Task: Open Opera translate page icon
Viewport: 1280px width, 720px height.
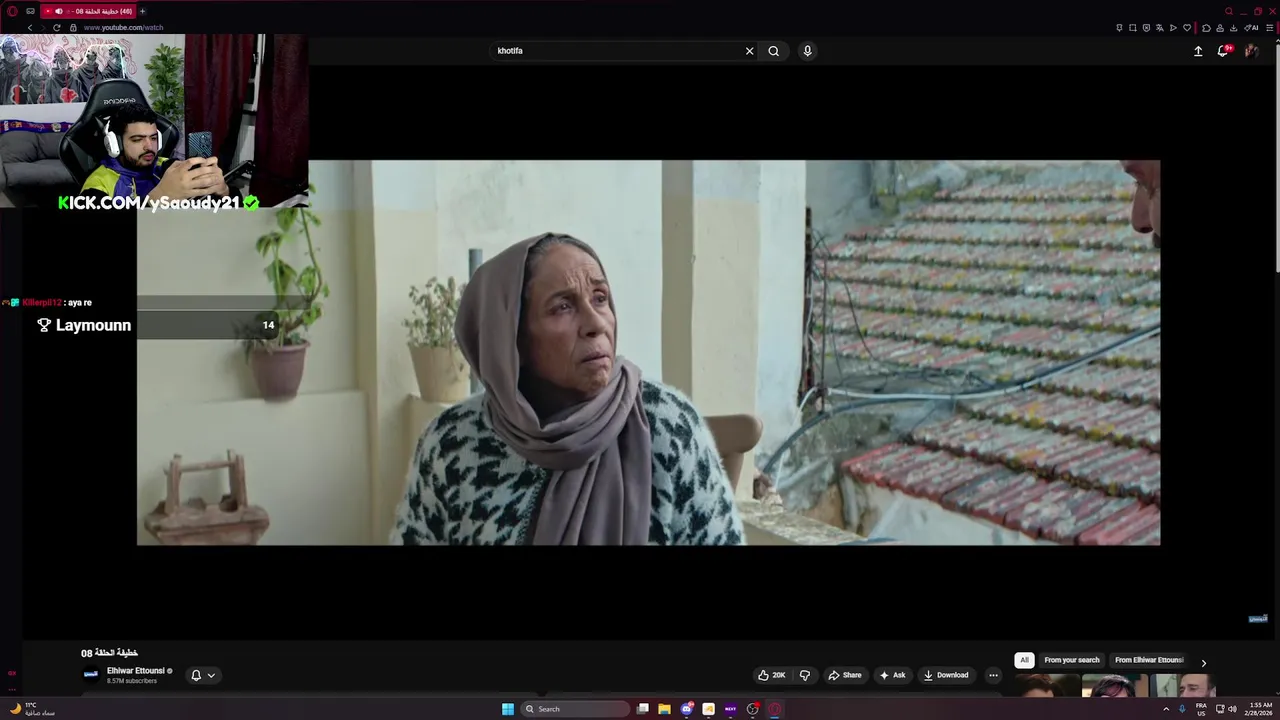Action: pos(1160,28)
